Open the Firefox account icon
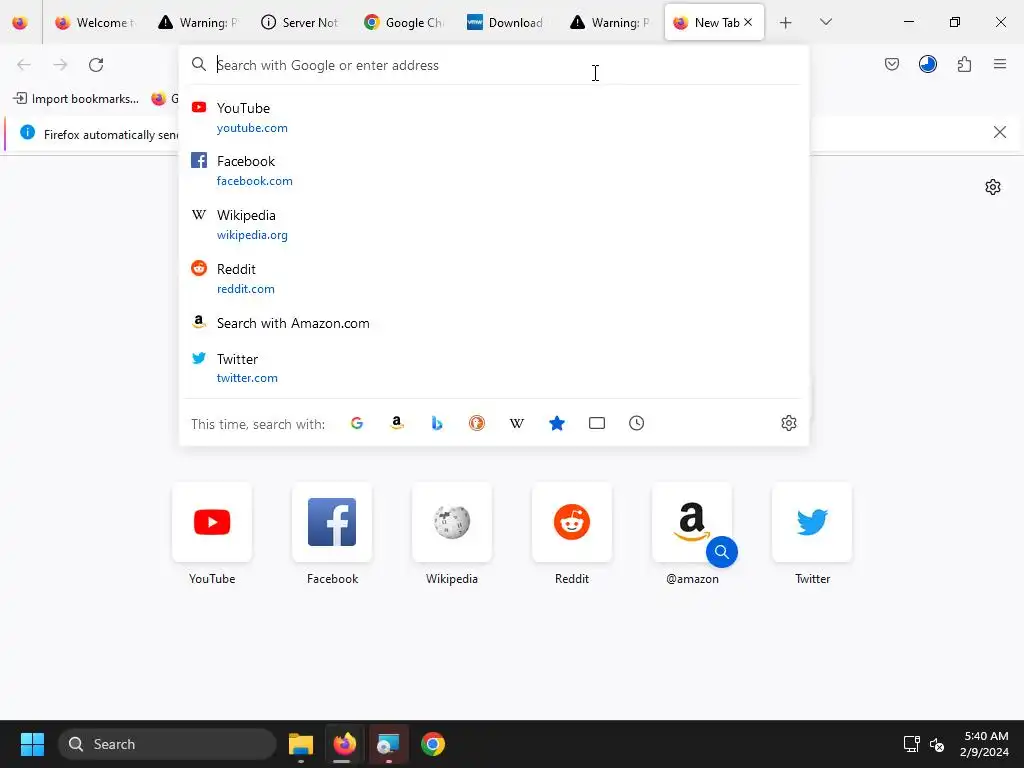Image resolution: width=1024 pixels, height=768 pixels. pyautogui.click(x=927, y=64)
